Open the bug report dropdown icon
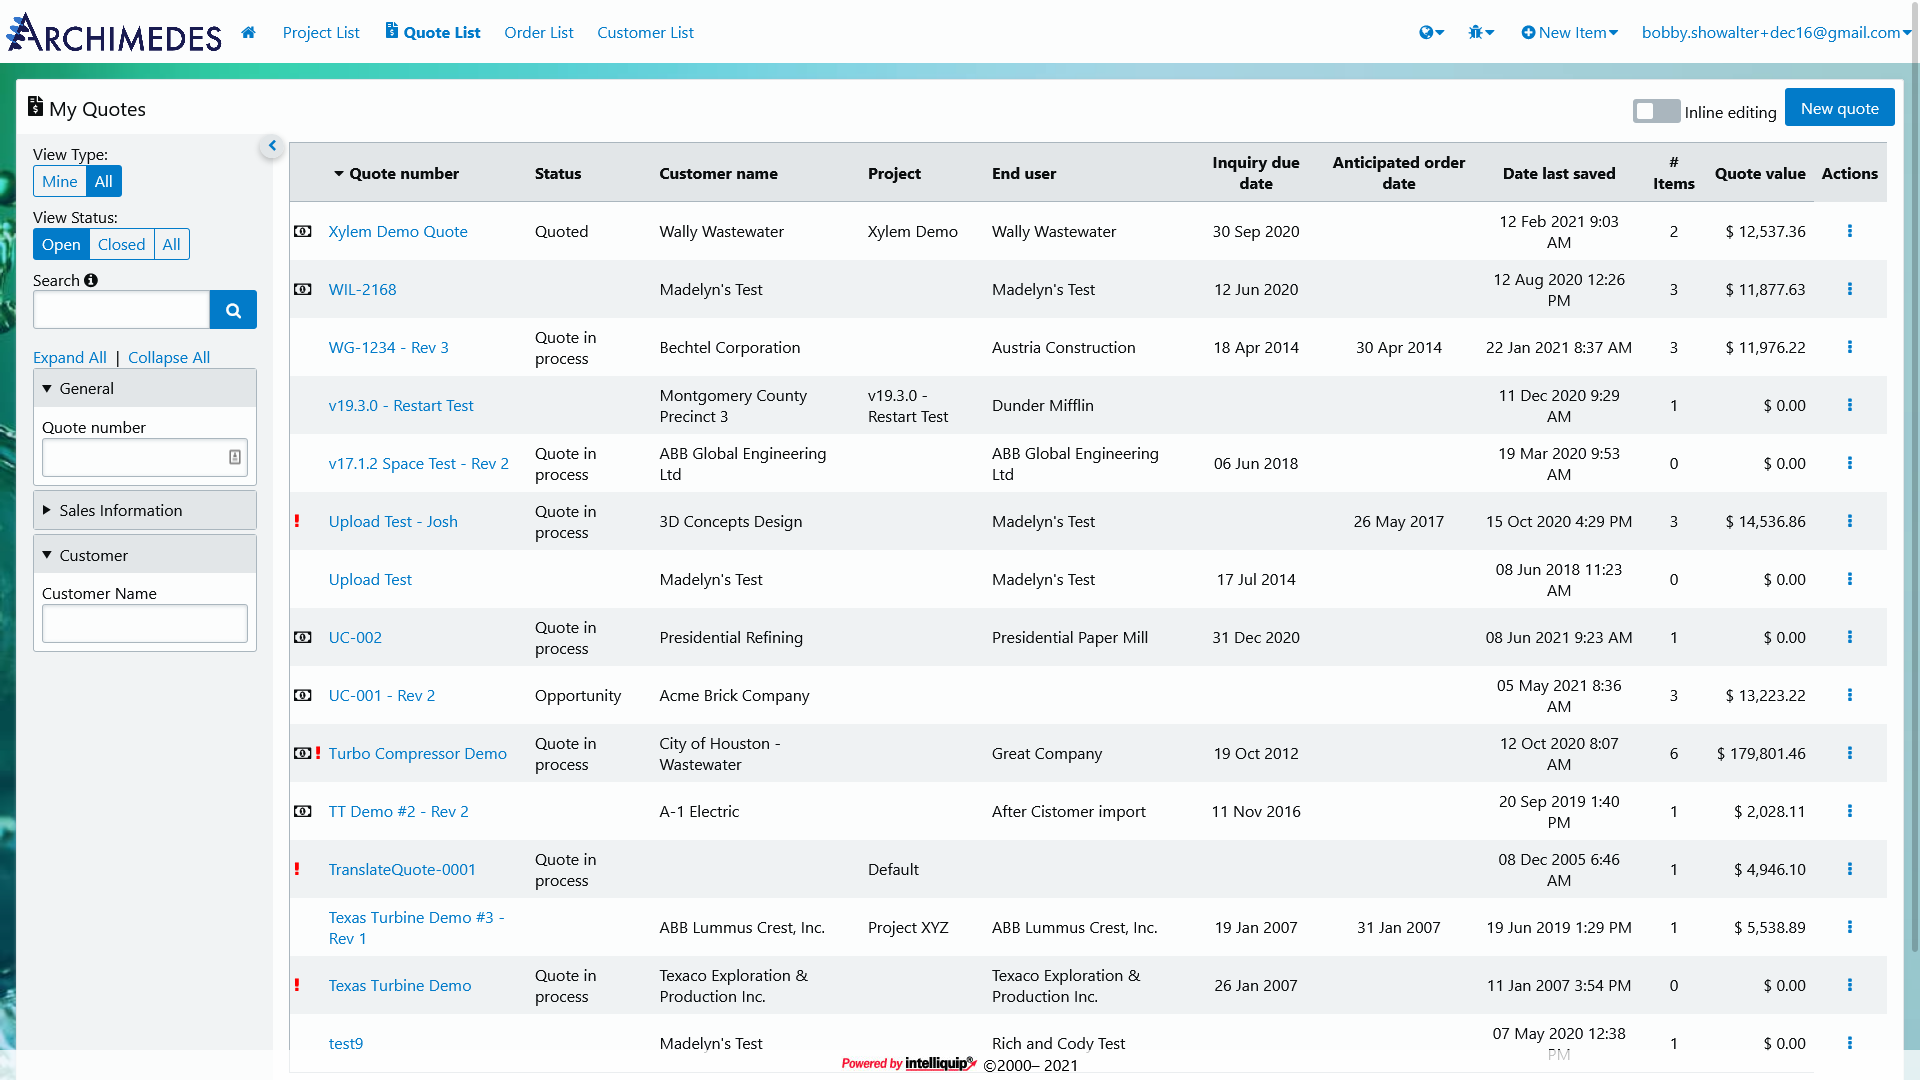Image resolution: width=1920 pixels, height=1080 pixels. pyautogui.click(x=1481, y=32)
